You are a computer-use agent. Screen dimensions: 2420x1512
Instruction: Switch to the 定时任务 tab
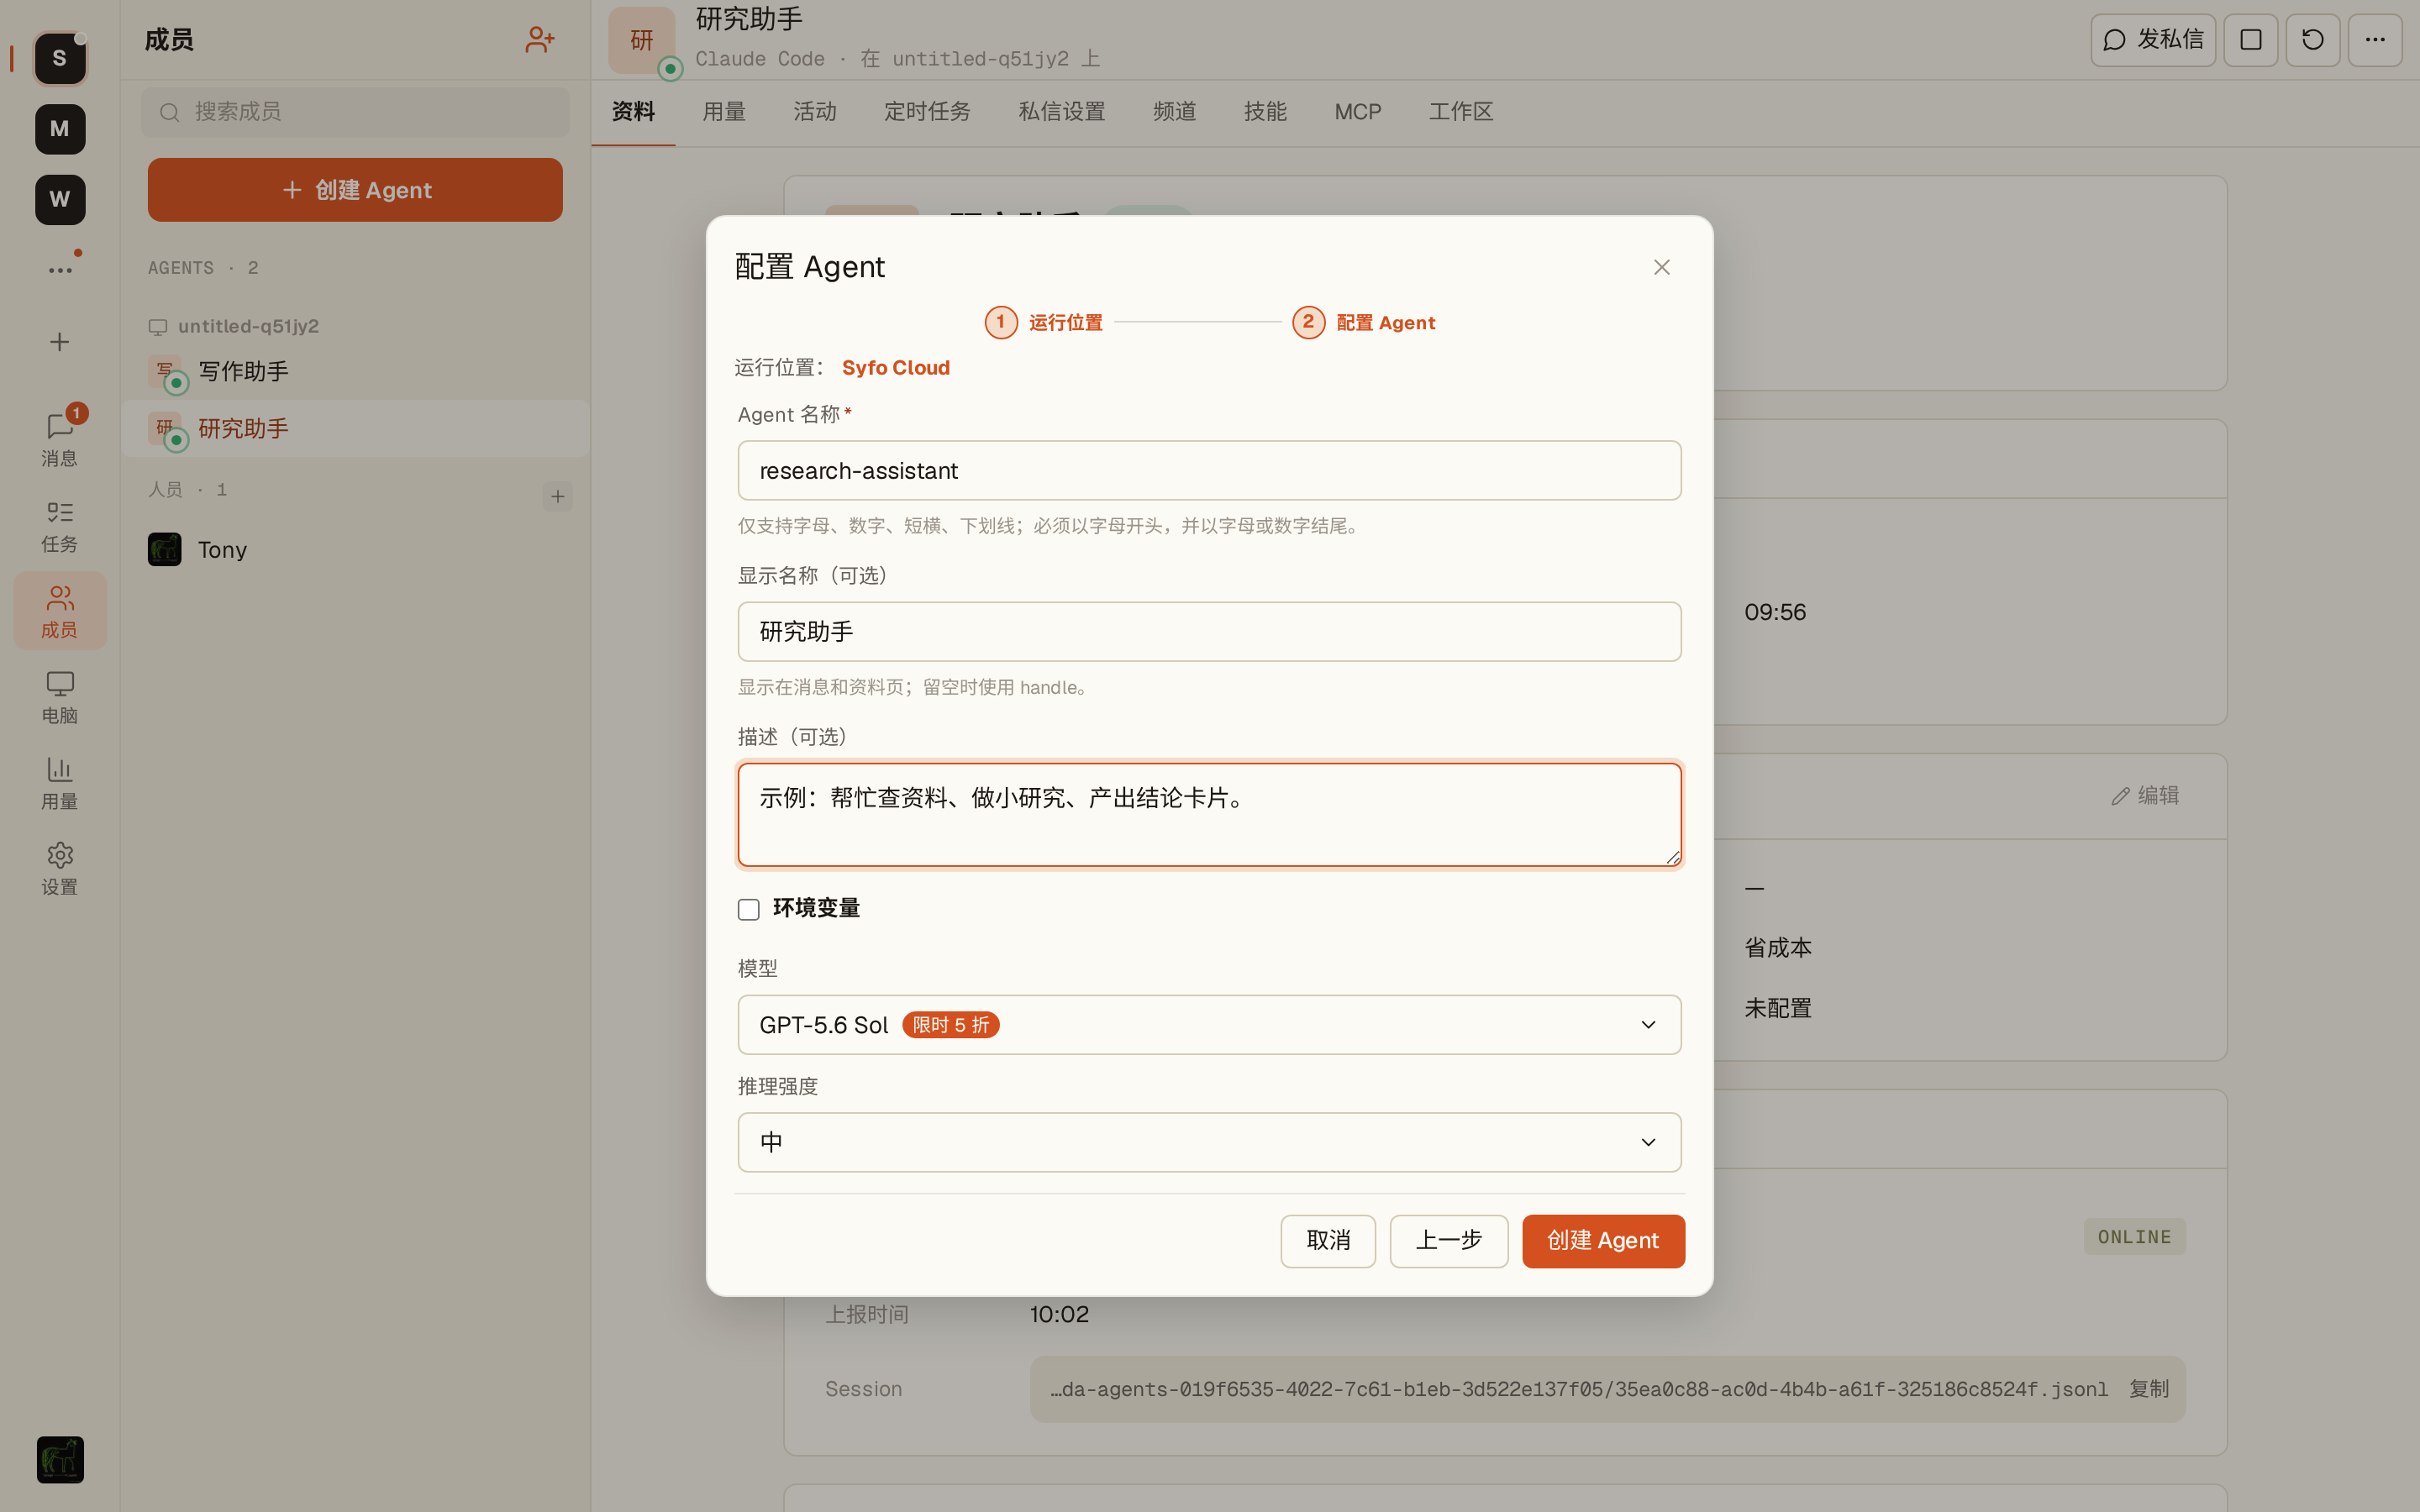click(x=927, y=112)
